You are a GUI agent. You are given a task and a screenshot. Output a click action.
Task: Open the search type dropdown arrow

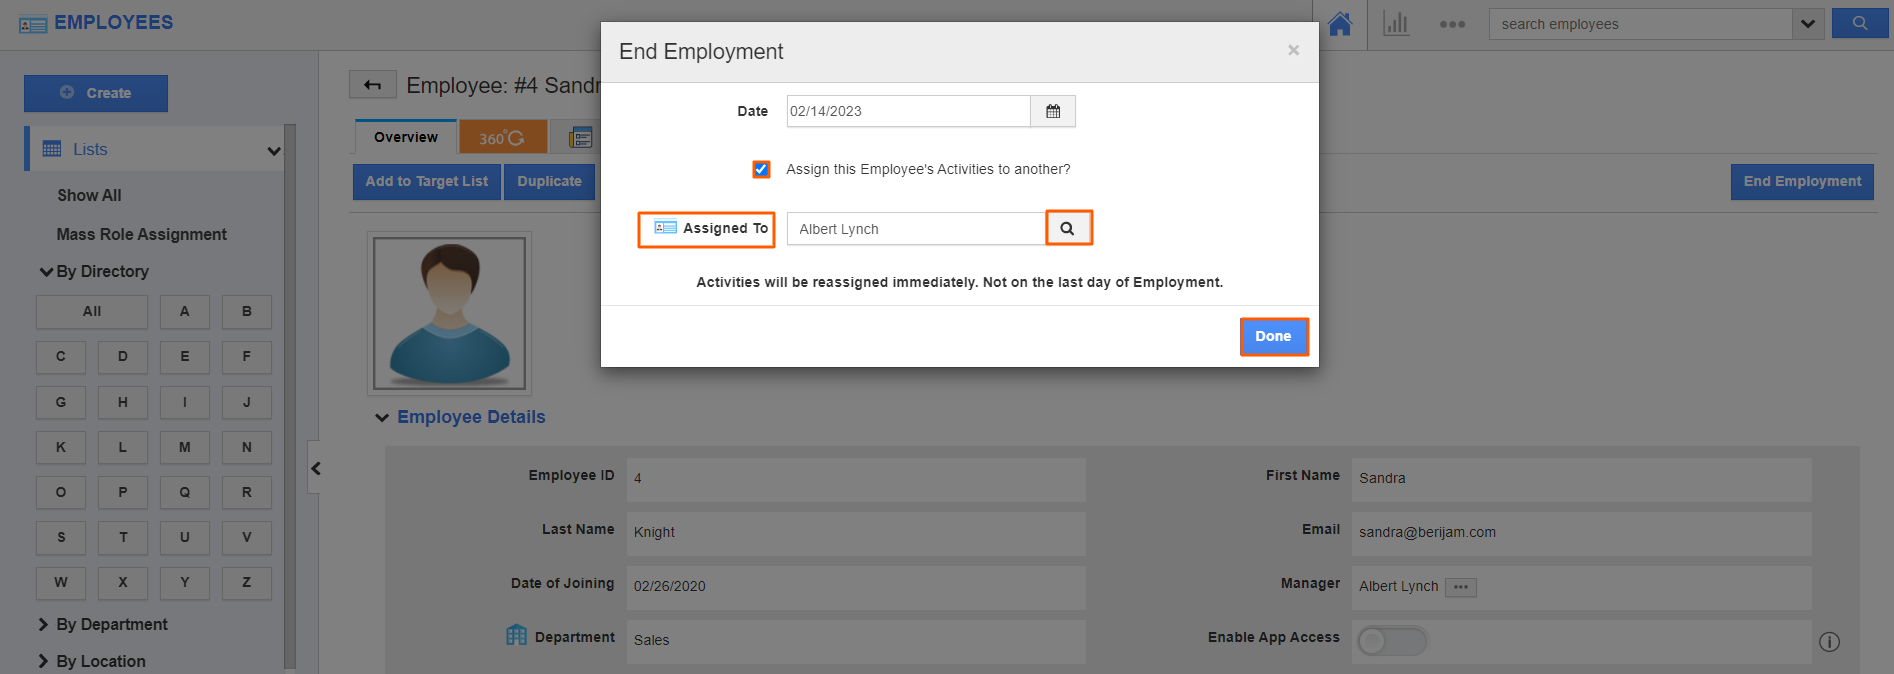point(1806,22)
